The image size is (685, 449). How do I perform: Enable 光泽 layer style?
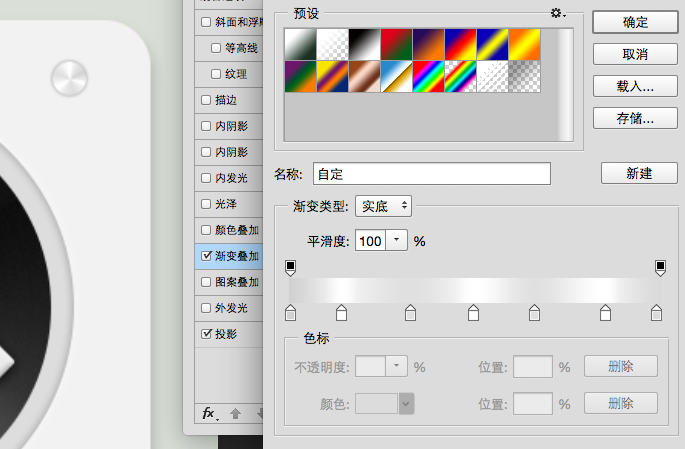pos(206,204)
